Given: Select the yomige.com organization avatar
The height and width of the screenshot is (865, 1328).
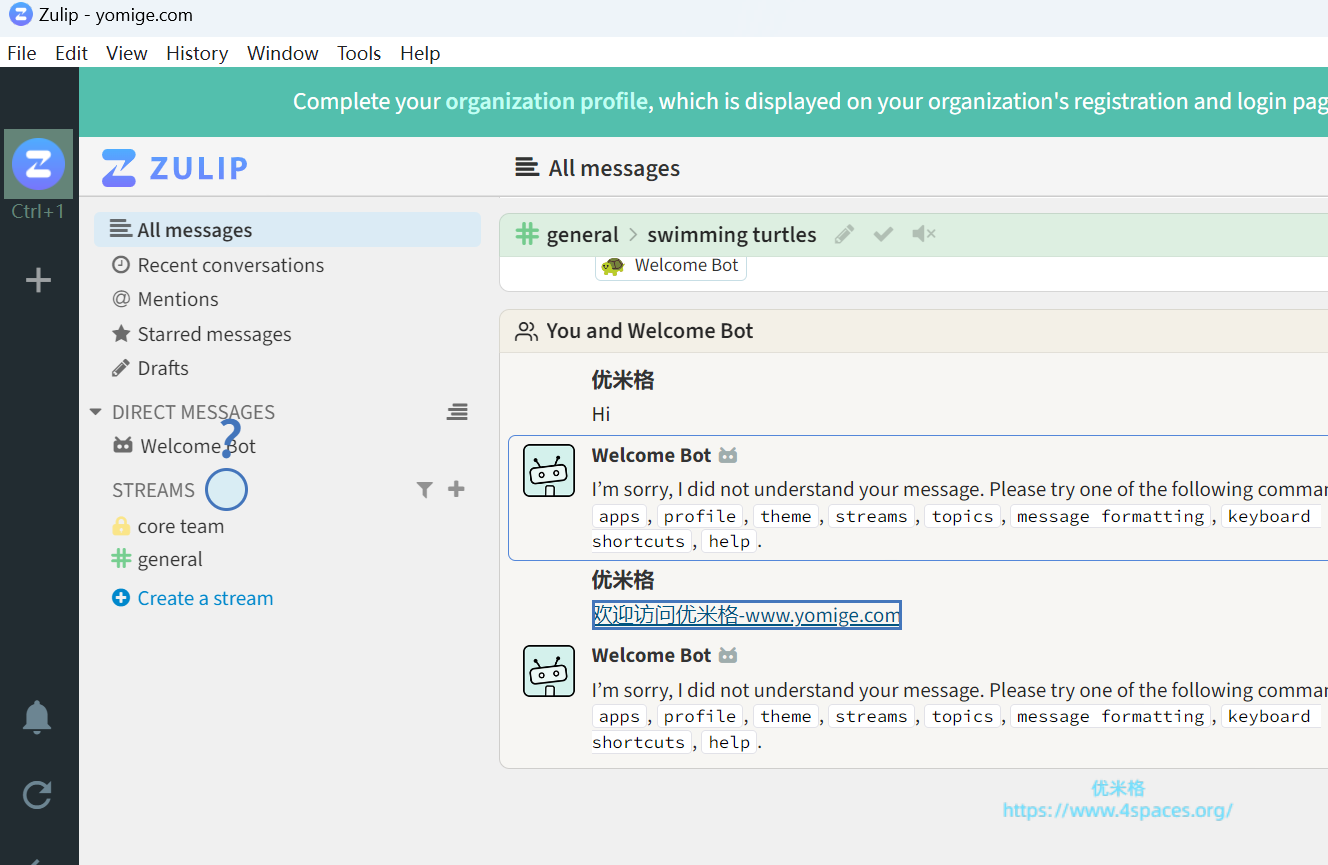Looking at the screenshot, I should click(x=38, y=164).
